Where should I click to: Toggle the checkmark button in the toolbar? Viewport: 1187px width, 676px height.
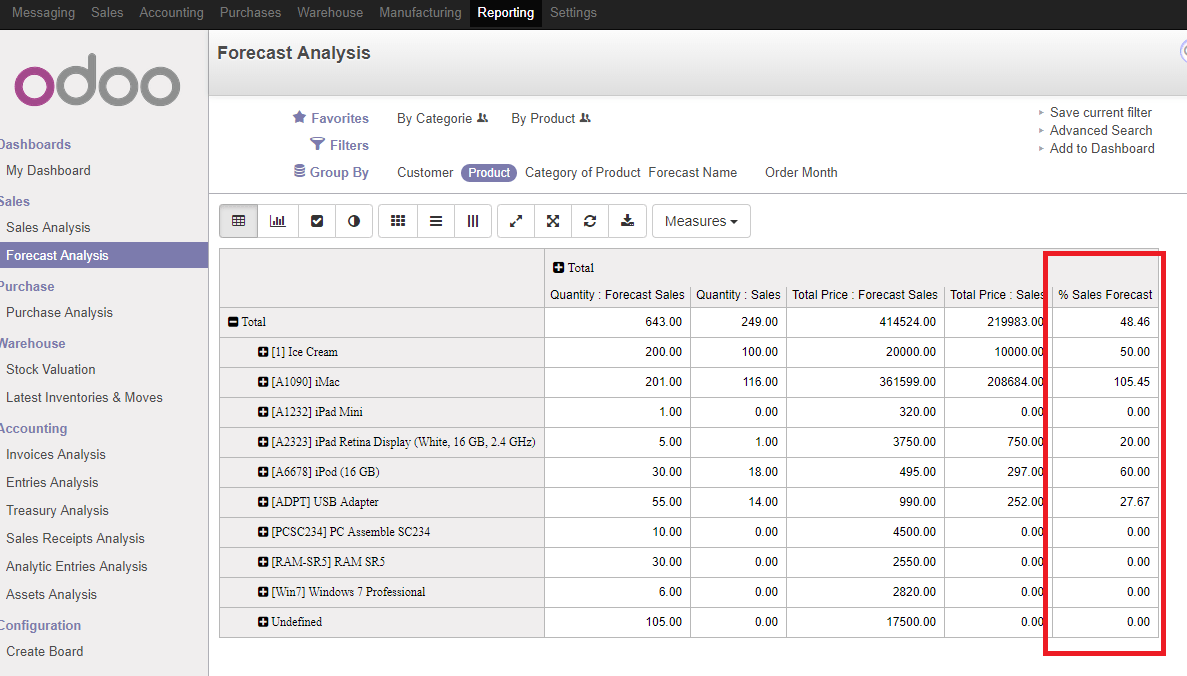click(317, 221)
